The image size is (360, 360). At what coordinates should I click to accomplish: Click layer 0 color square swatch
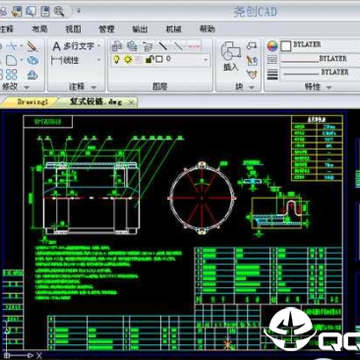click(x=159, y=59)
